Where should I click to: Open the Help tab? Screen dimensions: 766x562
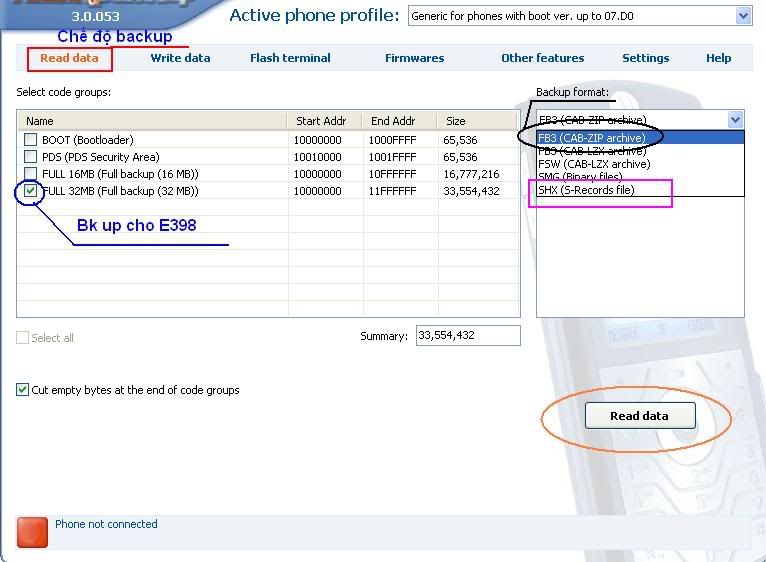click(718, 58)
